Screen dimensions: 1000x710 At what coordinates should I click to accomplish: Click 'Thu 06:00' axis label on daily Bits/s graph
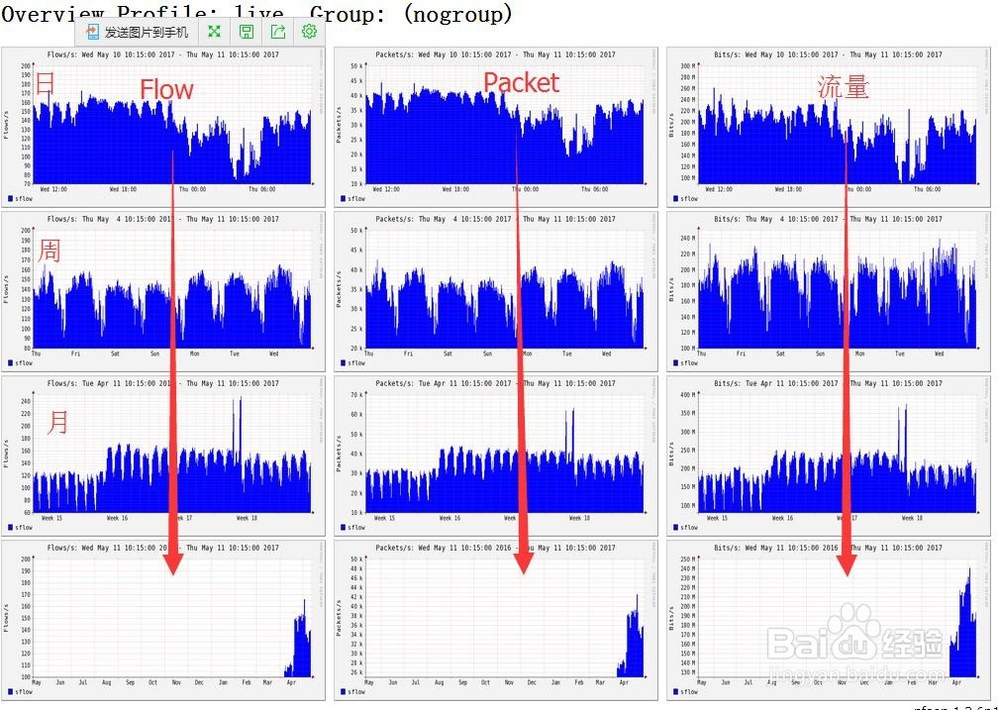click(927, 189)
